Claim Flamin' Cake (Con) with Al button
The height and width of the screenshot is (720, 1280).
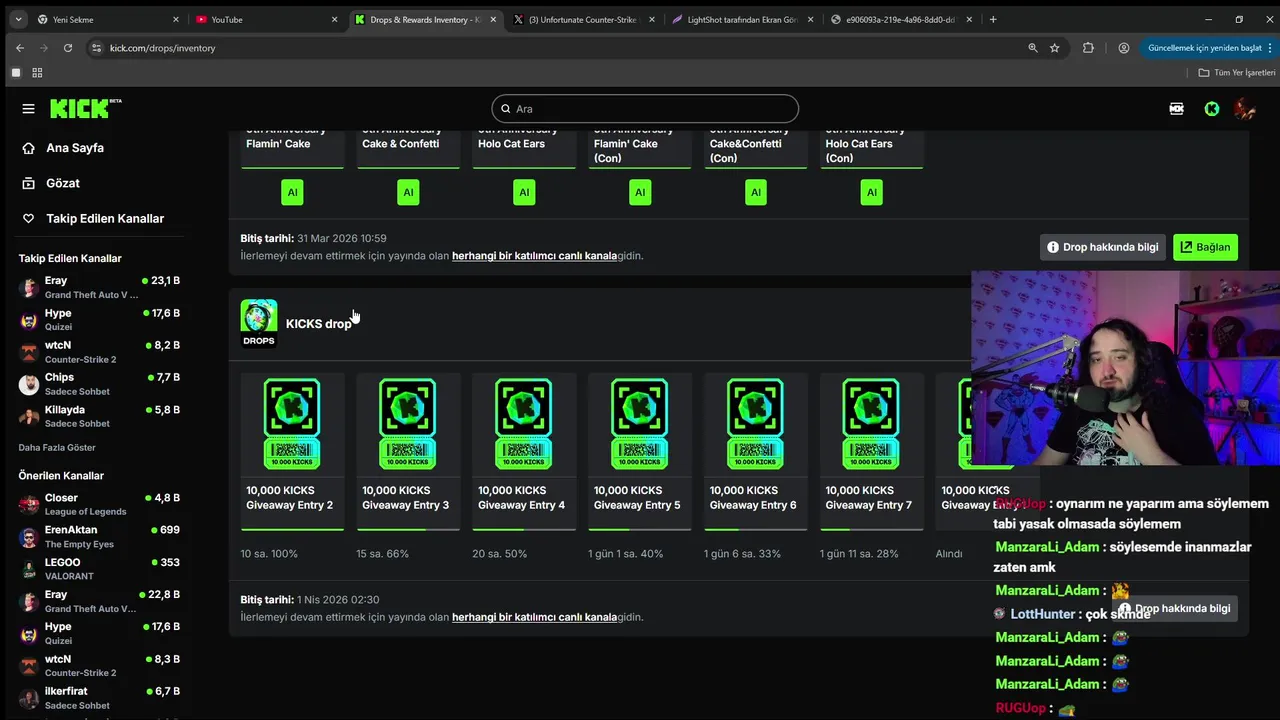point(640,192)
